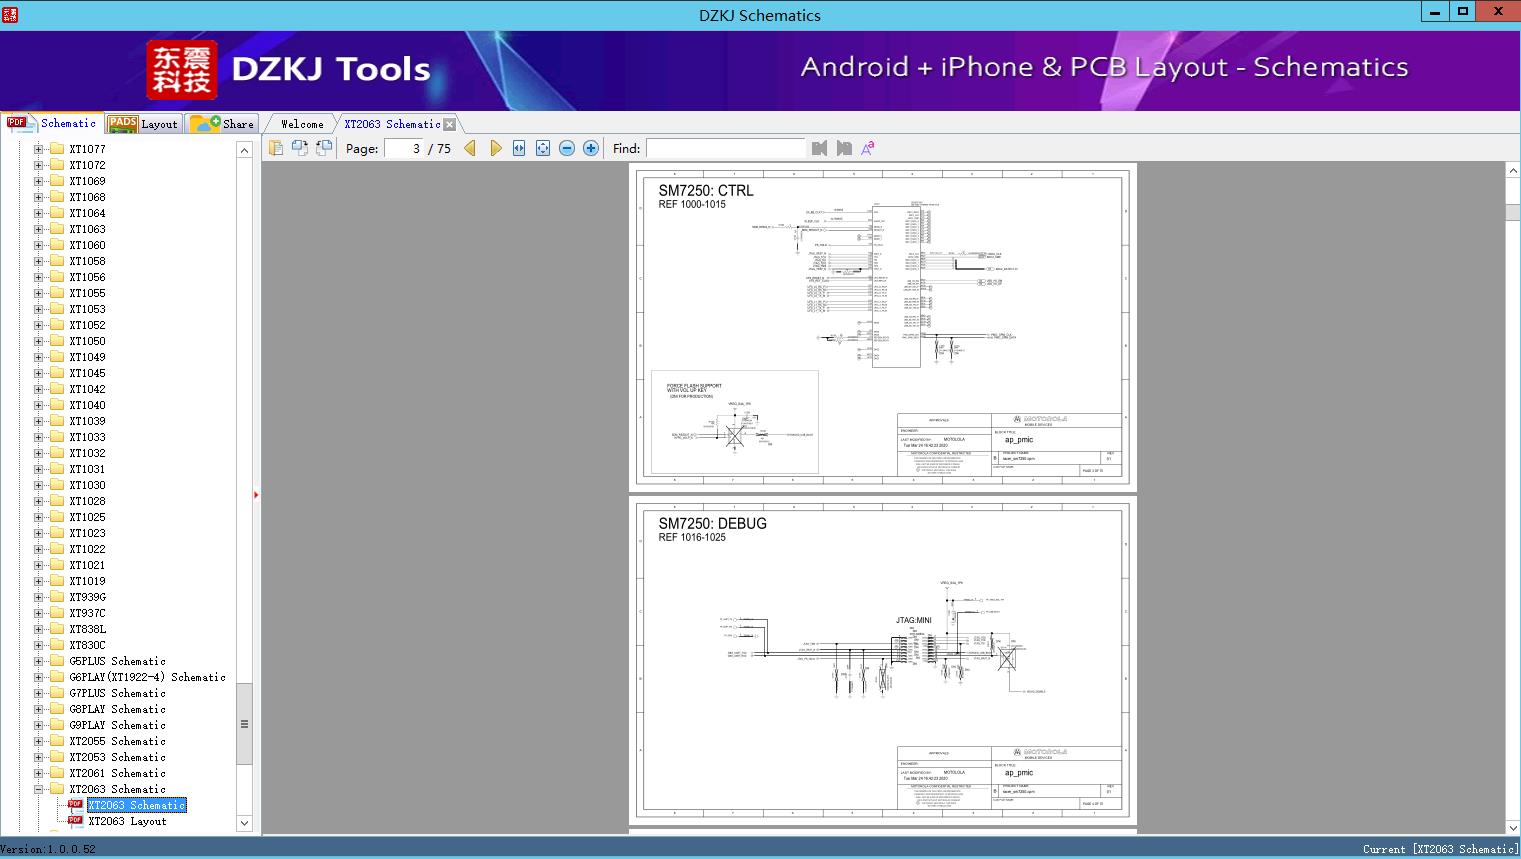Go to the previous page arrow

pyautogui.click(x=470, y=148)
